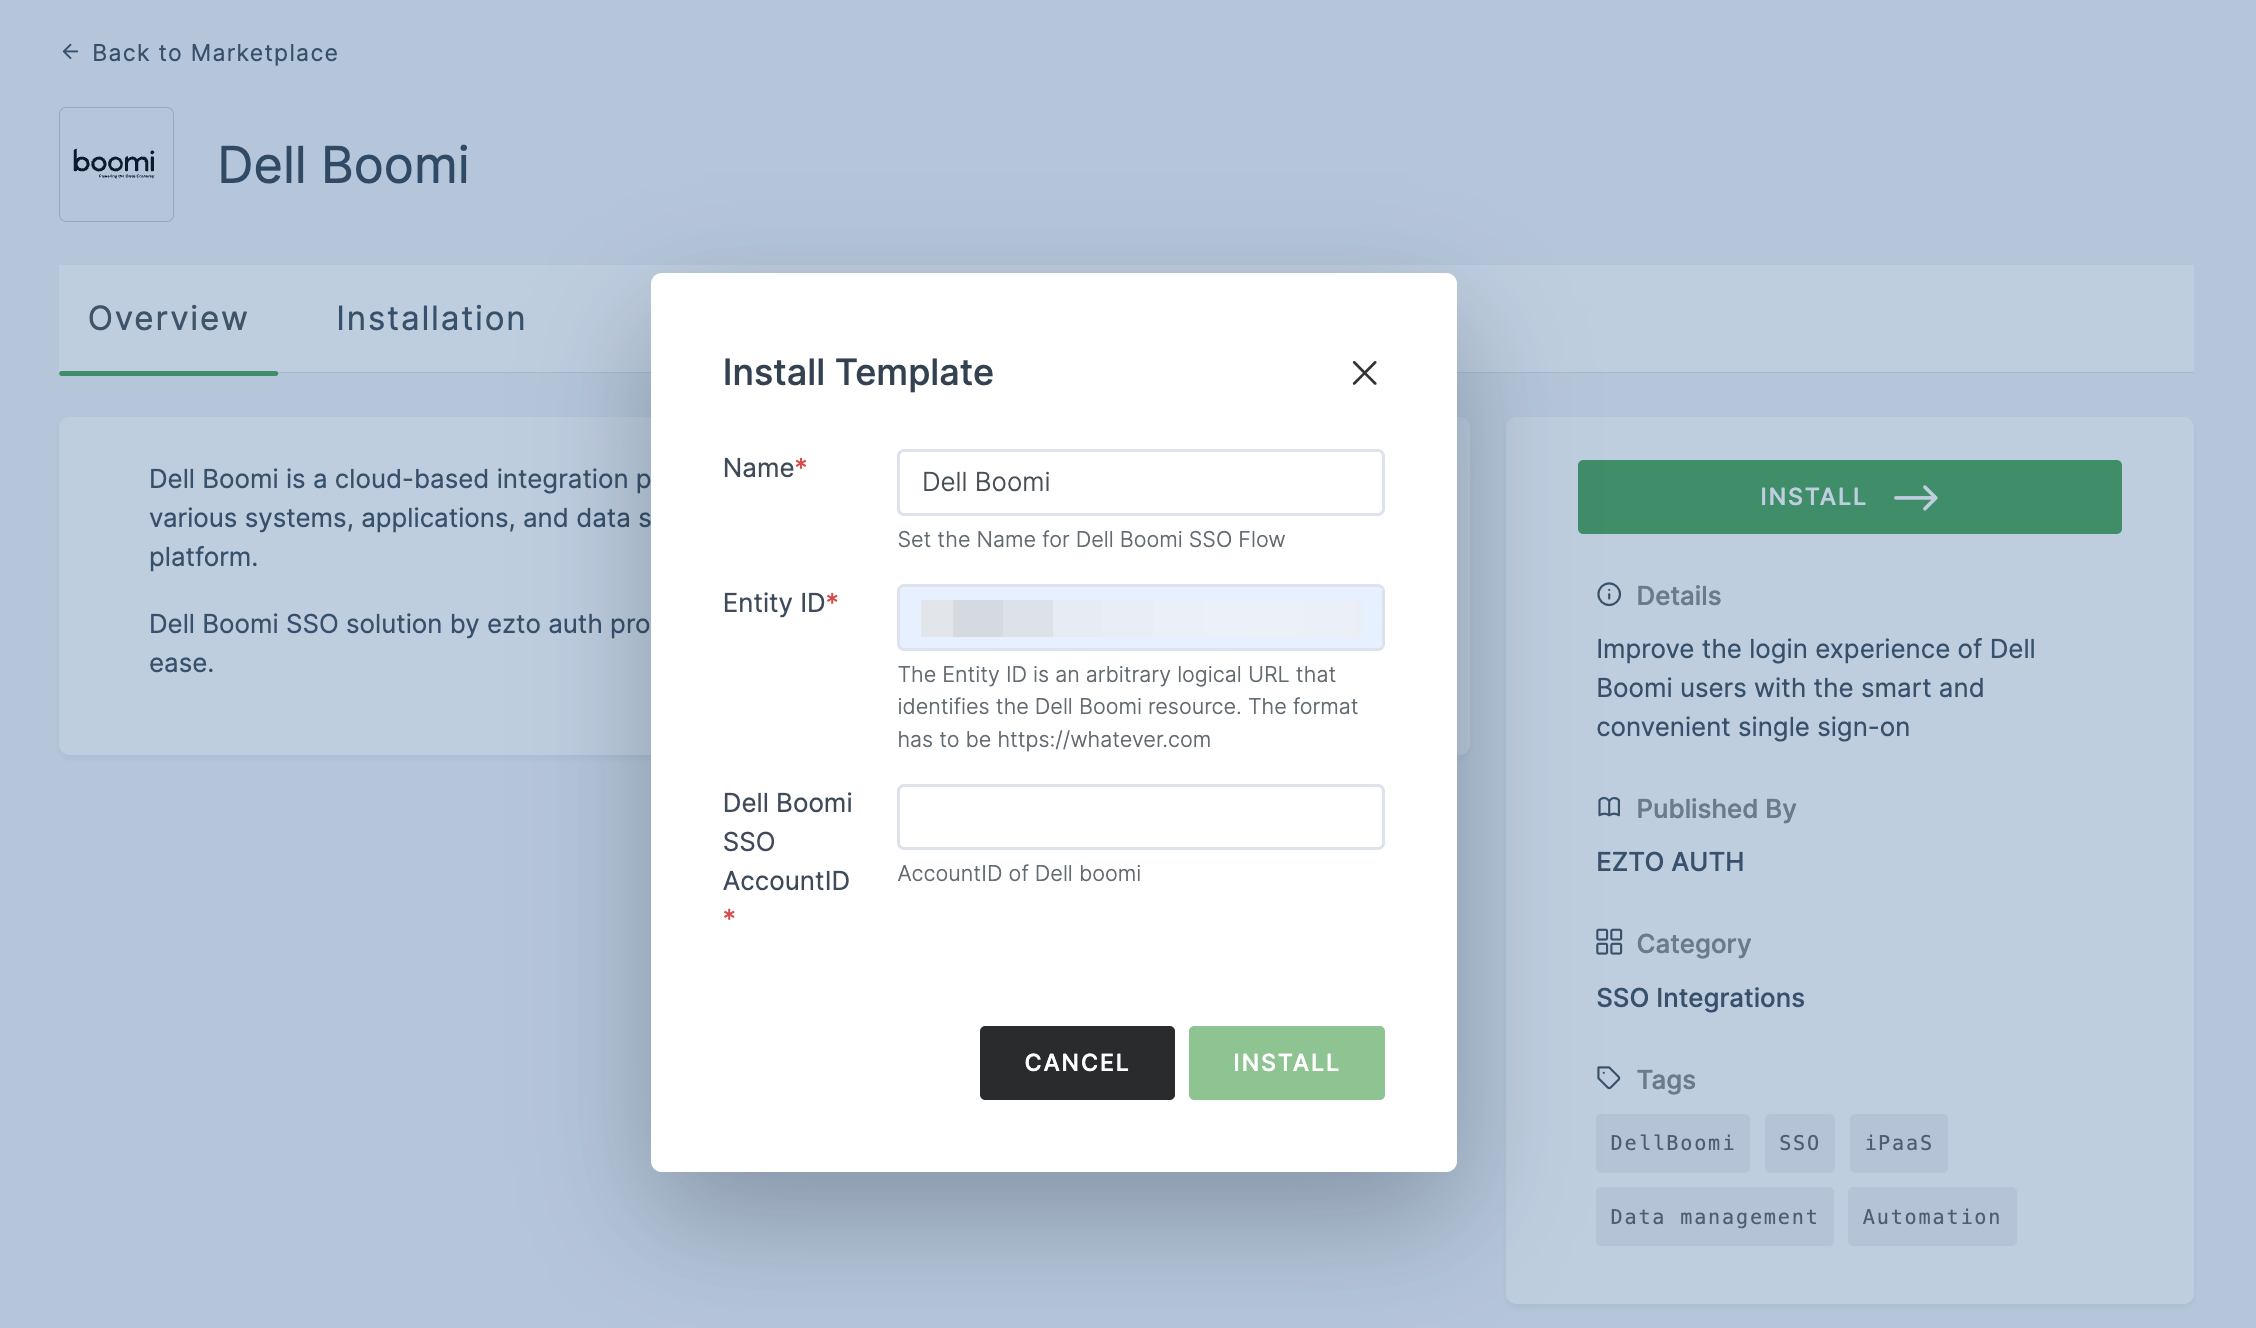Click the Tags label icon
This screenshot has width=2256, height=1328.
(x=1609, y=1078)
